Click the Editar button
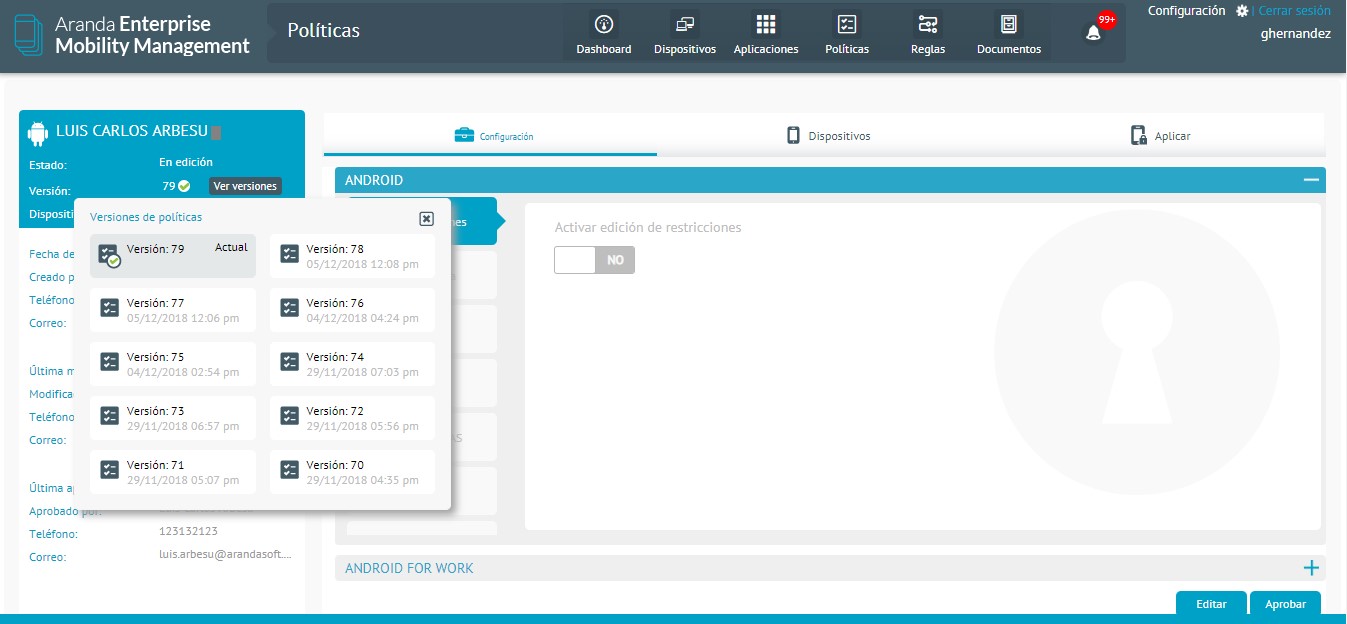The width and height of the screenshot is (1347, 624). click(x=1211, y=604)
